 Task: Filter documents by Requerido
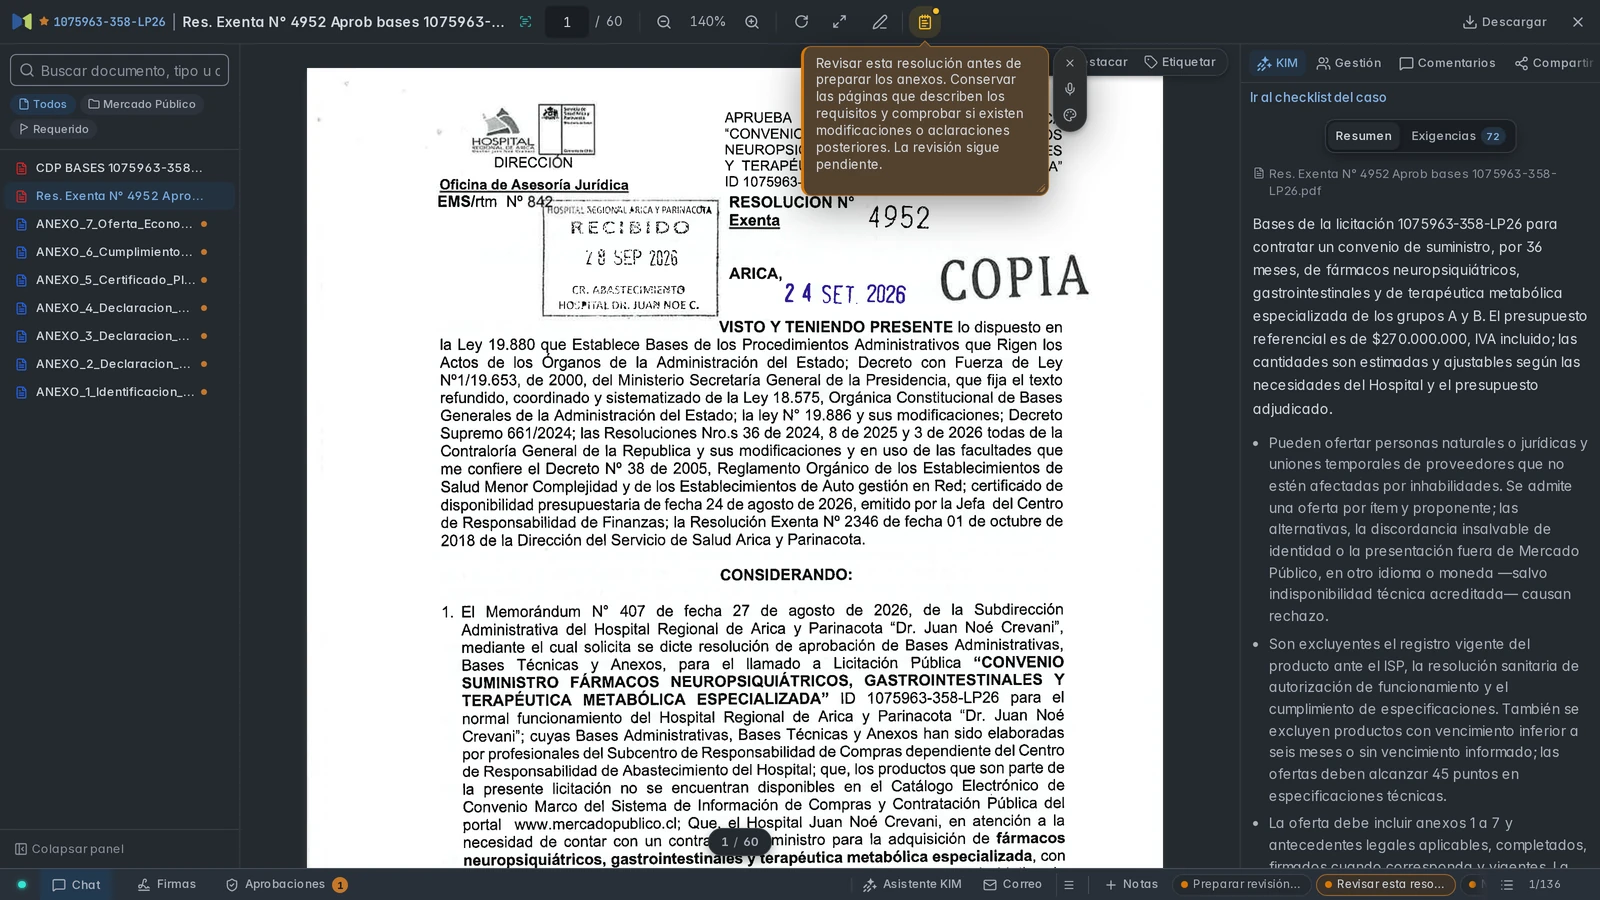(x=54, y=129)
